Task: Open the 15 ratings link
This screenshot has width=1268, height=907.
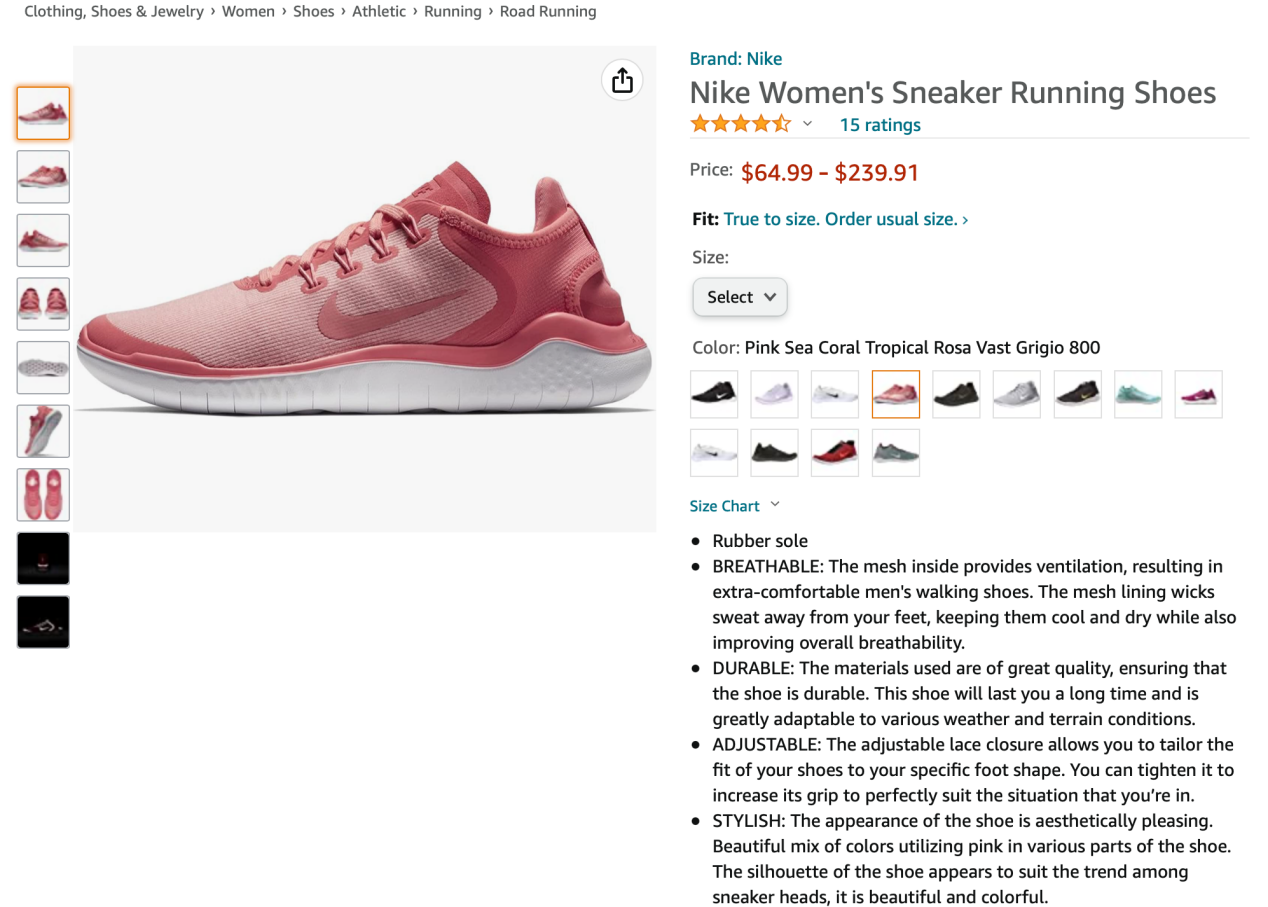Action: tap(880, 125)
